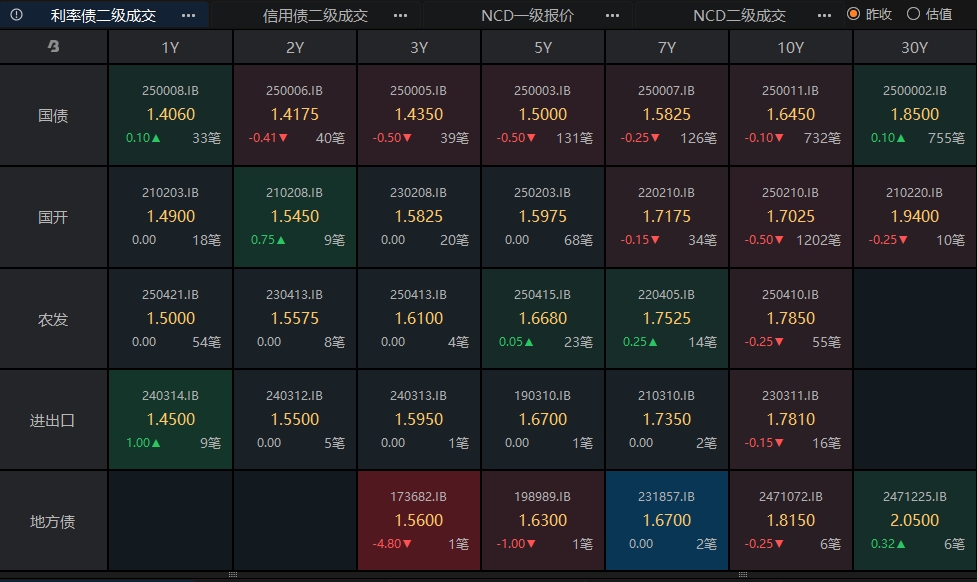Grab the right splitter handle at bottom edge

click(742, 575)
